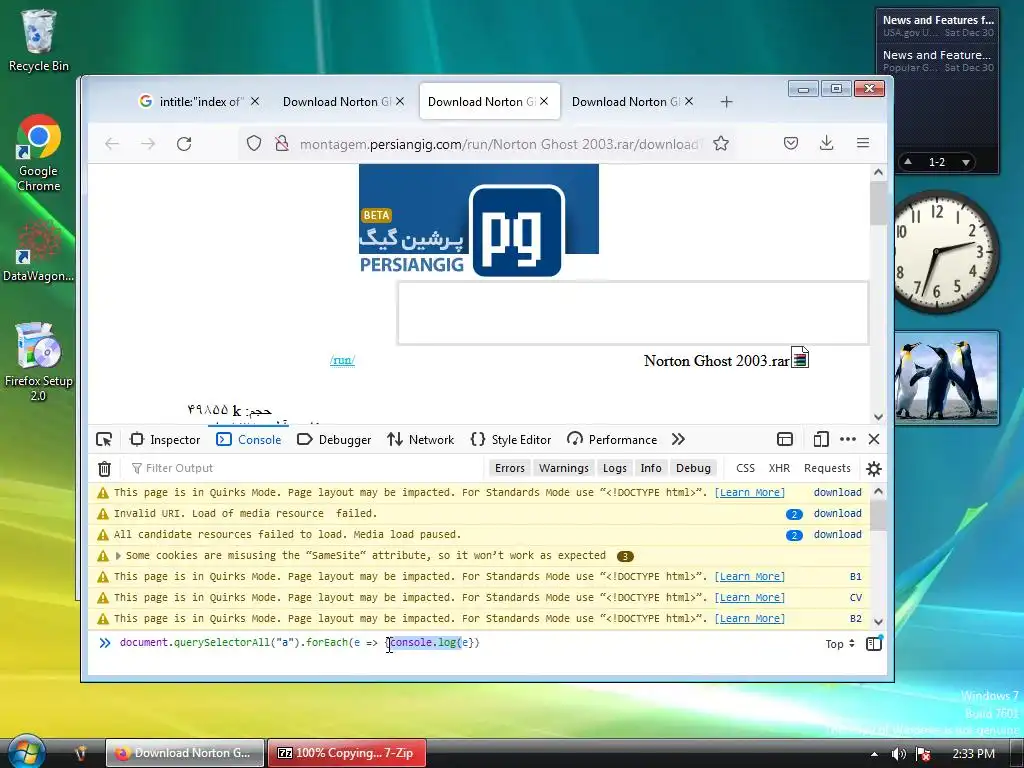Click the /run/ link on the page
Viewport: 1024px width, 768px height.
[x=342, y=360]
